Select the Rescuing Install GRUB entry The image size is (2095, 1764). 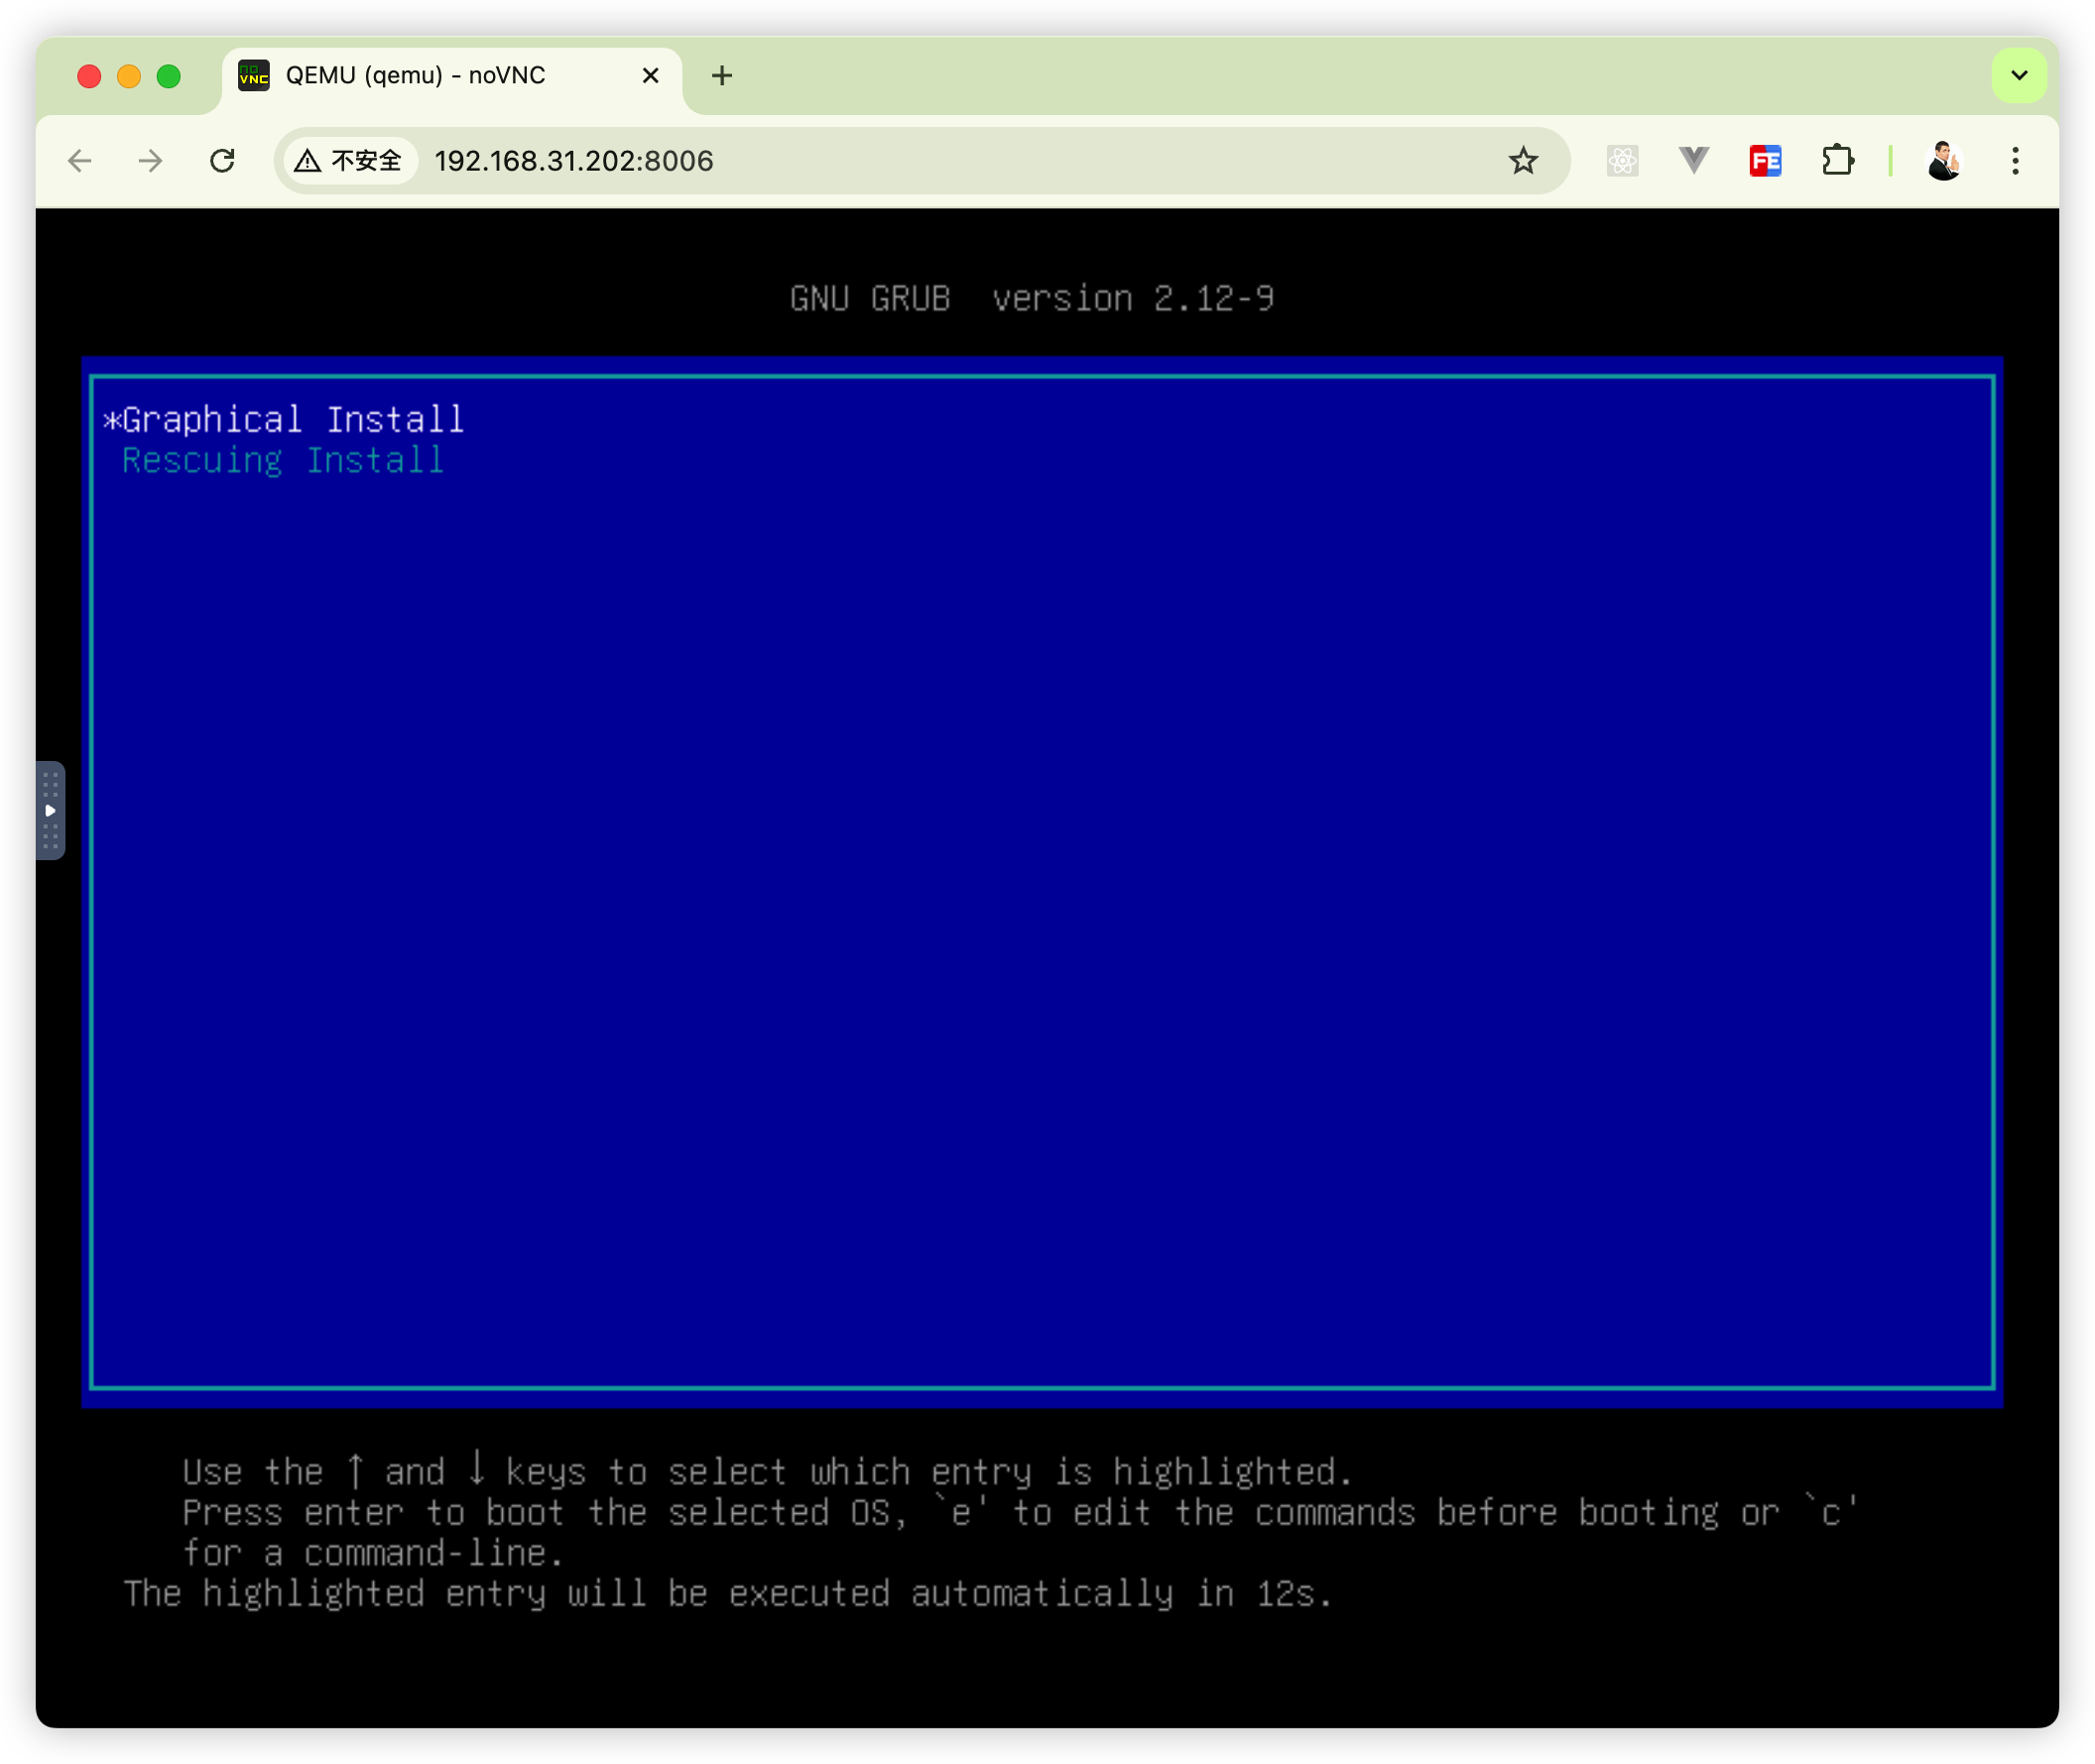[x=282, y=461]
